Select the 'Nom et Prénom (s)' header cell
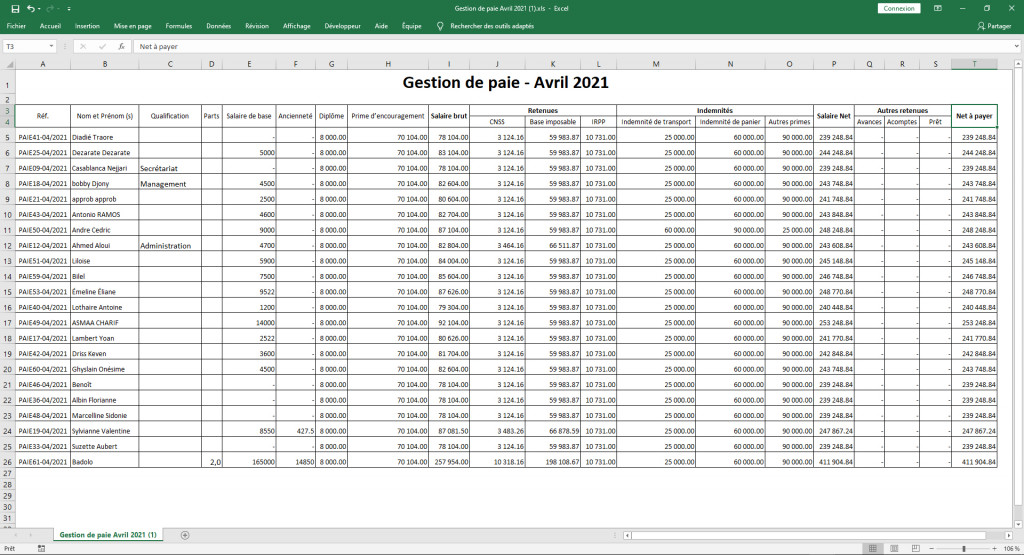The height and width of the screenshot is (555, 1024). 104,116
